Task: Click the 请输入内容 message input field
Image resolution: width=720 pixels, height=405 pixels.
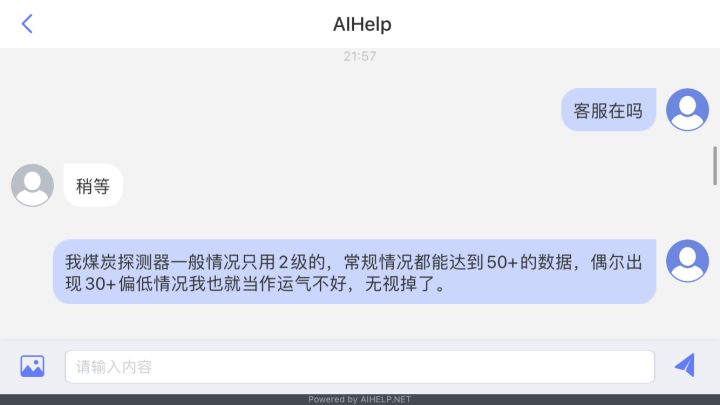Action: click(x=360, y=366)
